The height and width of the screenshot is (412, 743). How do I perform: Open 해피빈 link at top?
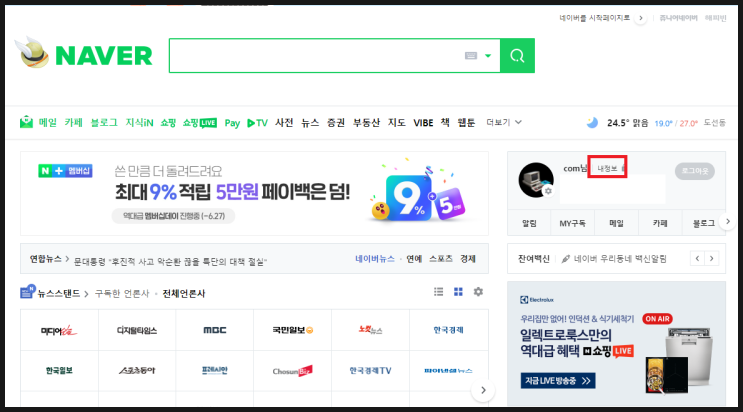tap(716, 18)
